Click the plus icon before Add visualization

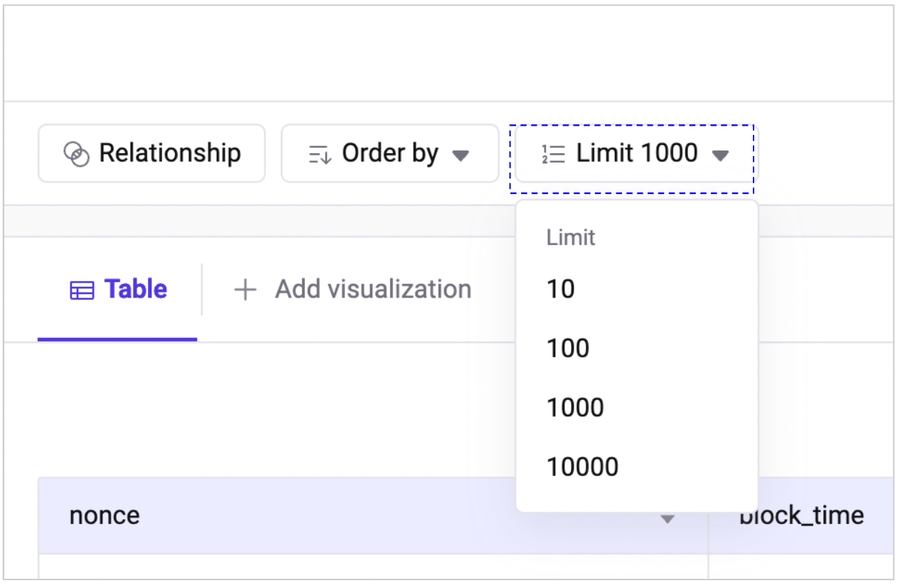pos(244,290)
